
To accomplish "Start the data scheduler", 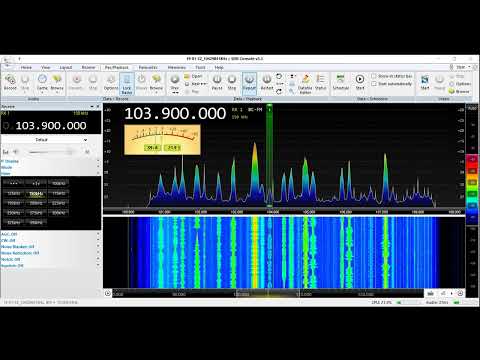I will tap(360, 82).
